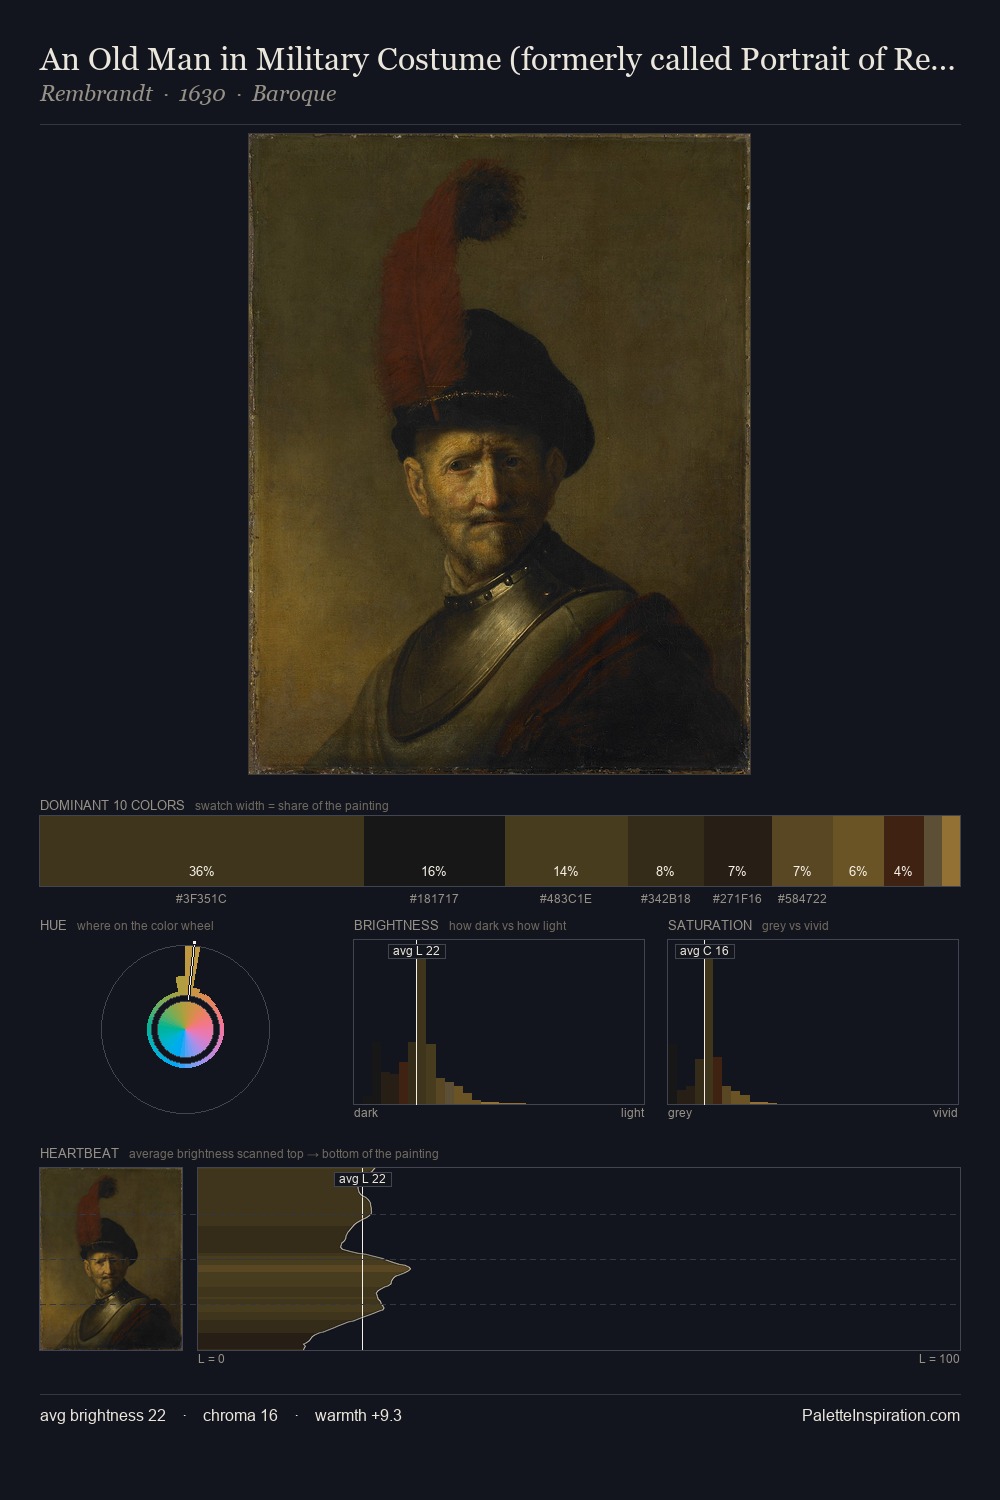Click the 'grey' label under Saturation histogram

[680, 1113]
